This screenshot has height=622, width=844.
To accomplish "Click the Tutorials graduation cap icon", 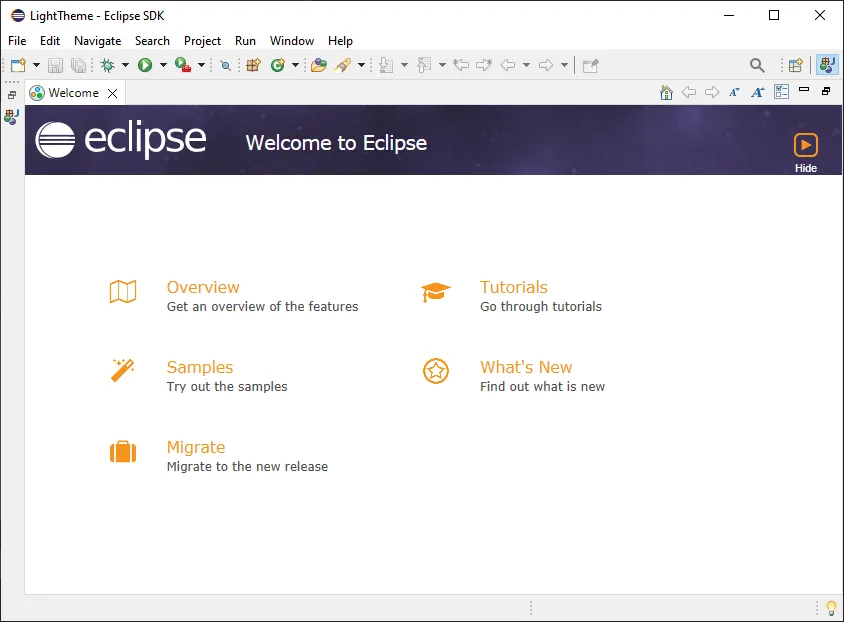I will [x=435, y=292].
